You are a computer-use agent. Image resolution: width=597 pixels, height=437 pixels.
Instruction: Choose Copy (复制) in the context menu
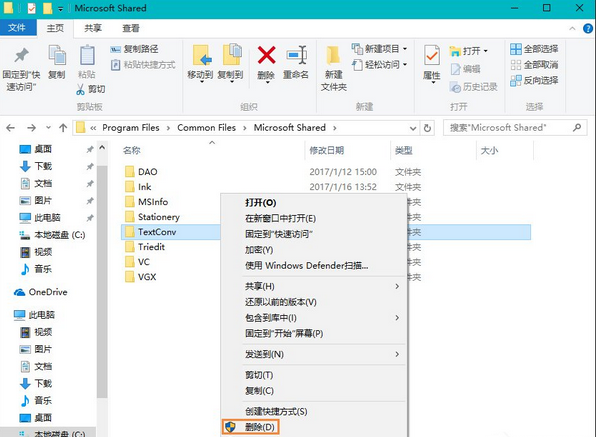(314, 391)
